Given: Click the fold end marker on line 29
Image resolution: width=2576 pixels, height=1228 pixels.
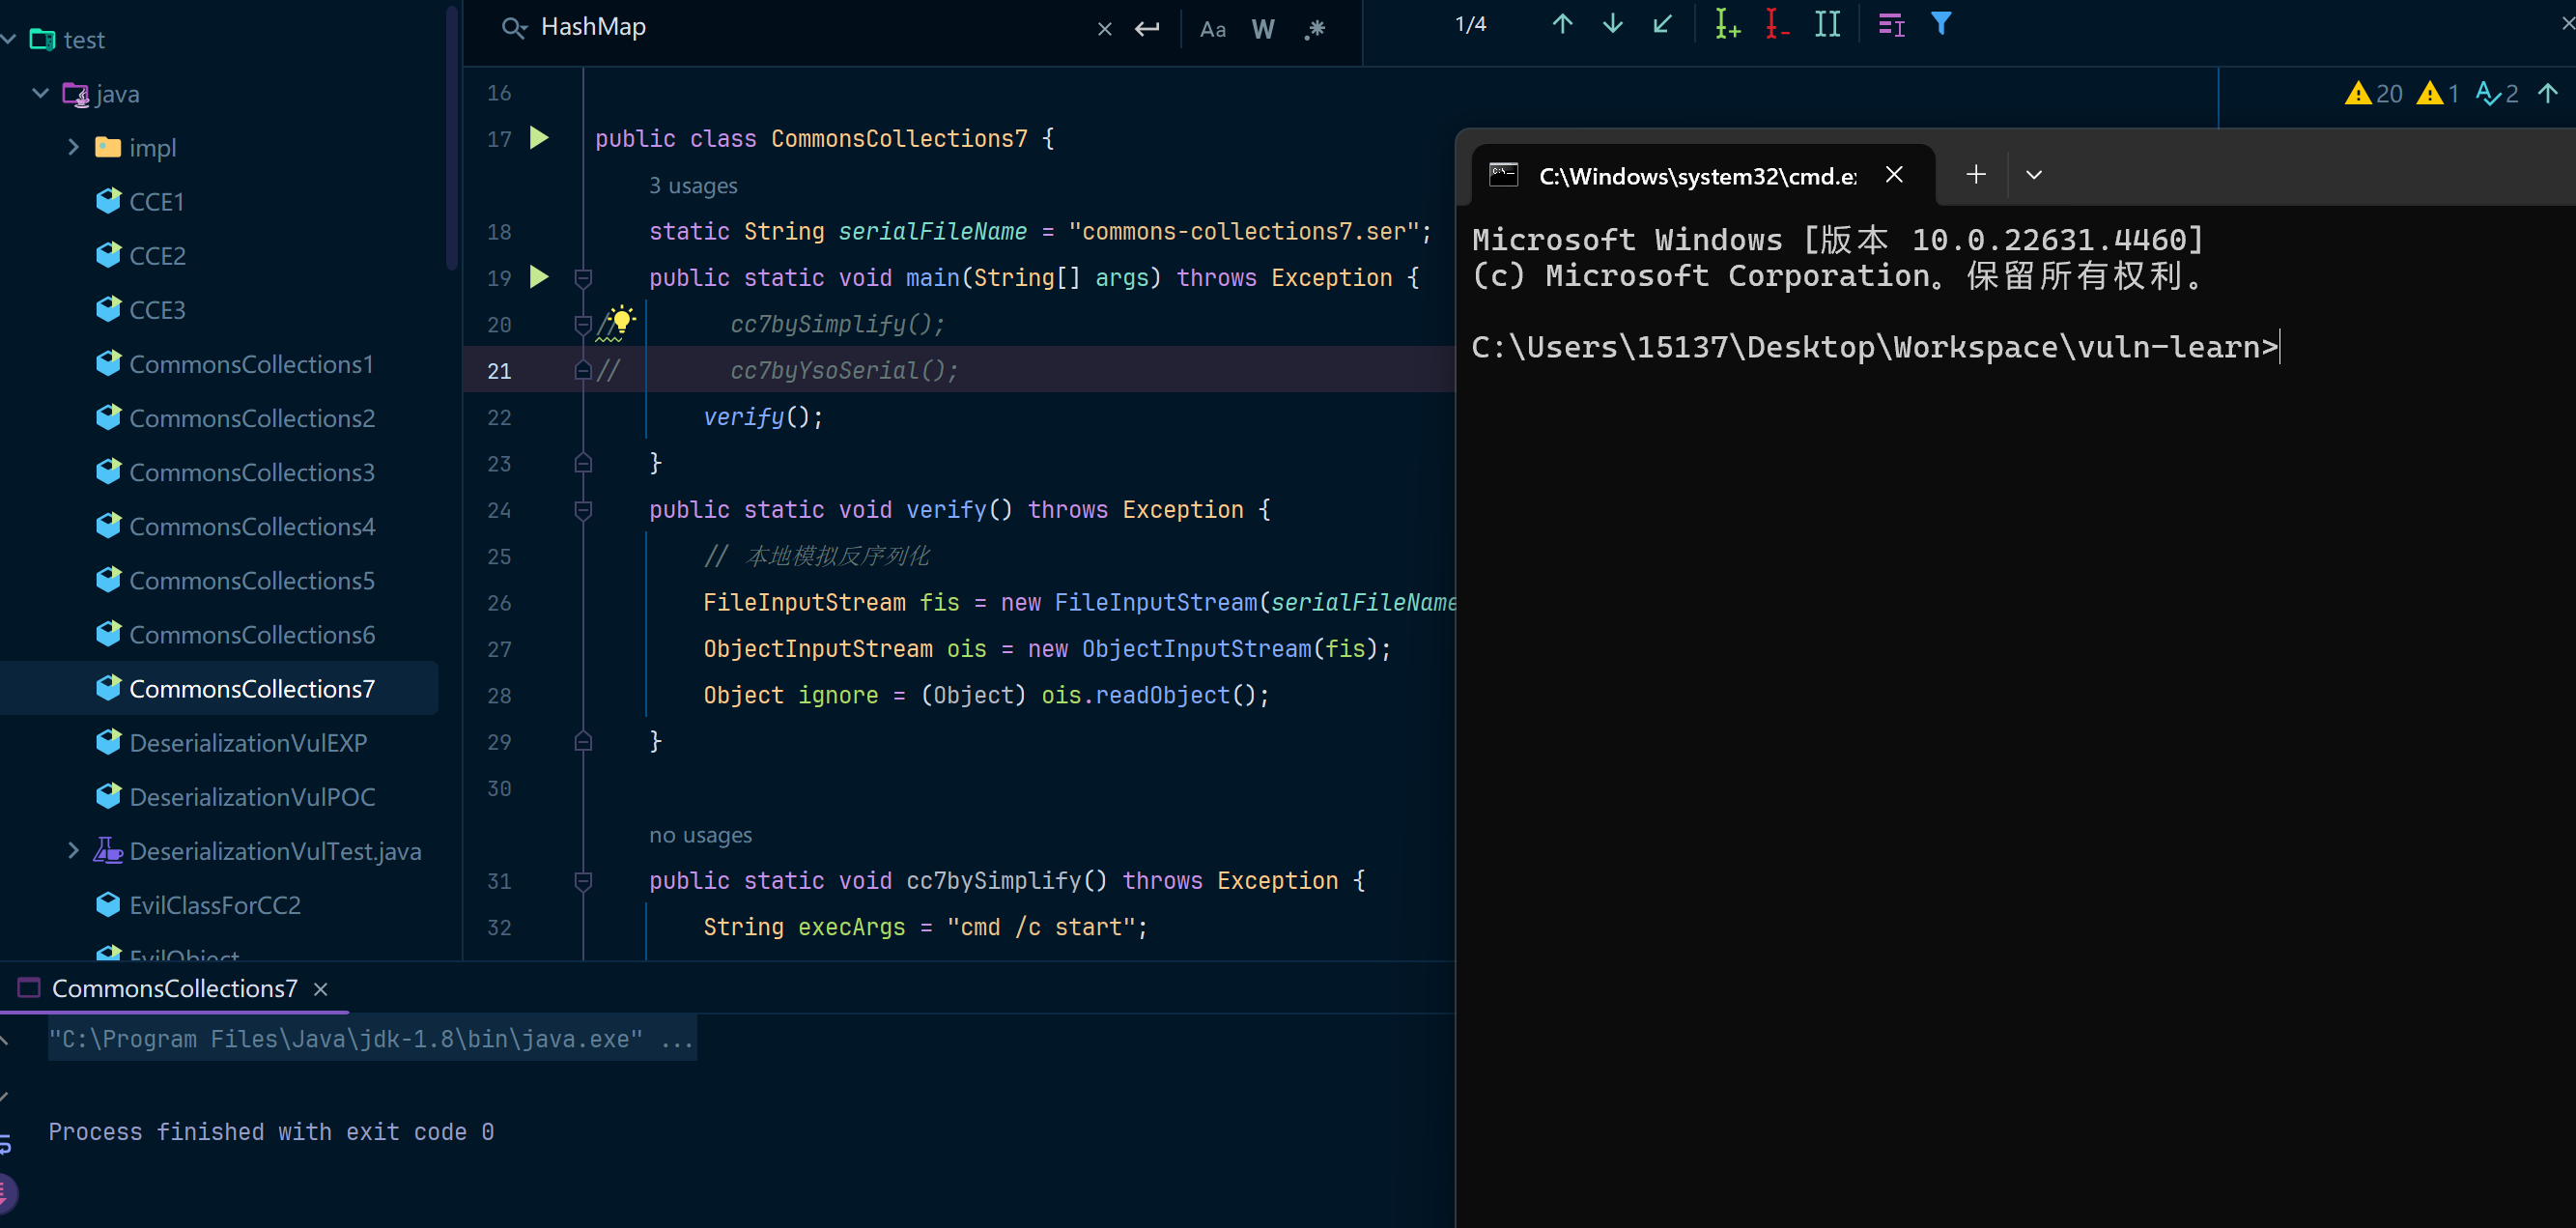Looking at the screenshot, I should click(x=583, y=741).
